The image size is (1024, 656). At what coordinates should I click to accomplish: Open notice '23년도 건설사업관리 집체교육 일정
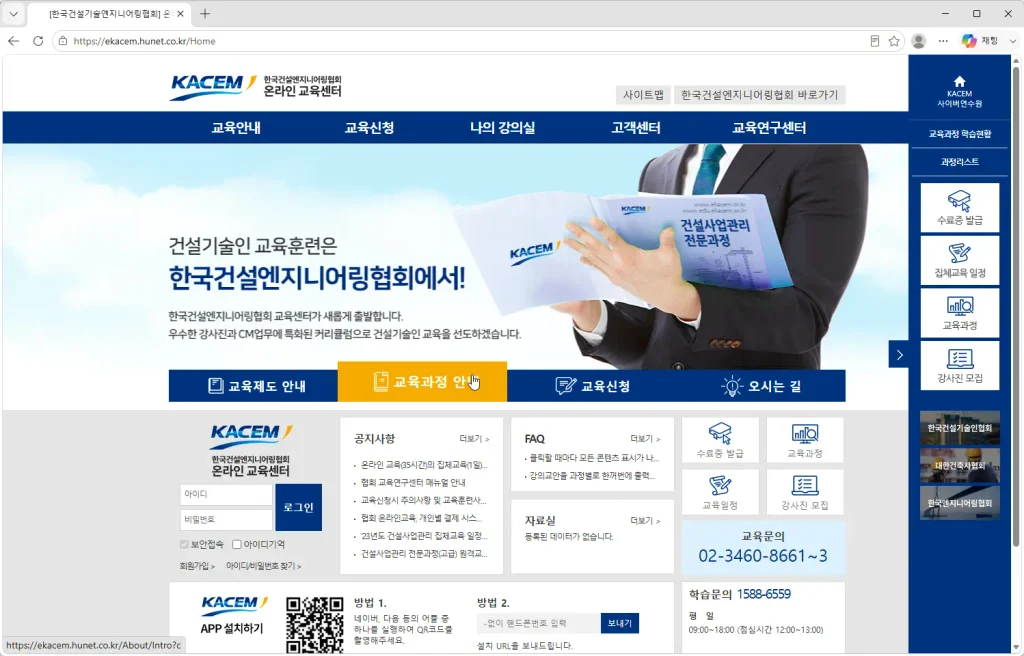click(424, 536)
